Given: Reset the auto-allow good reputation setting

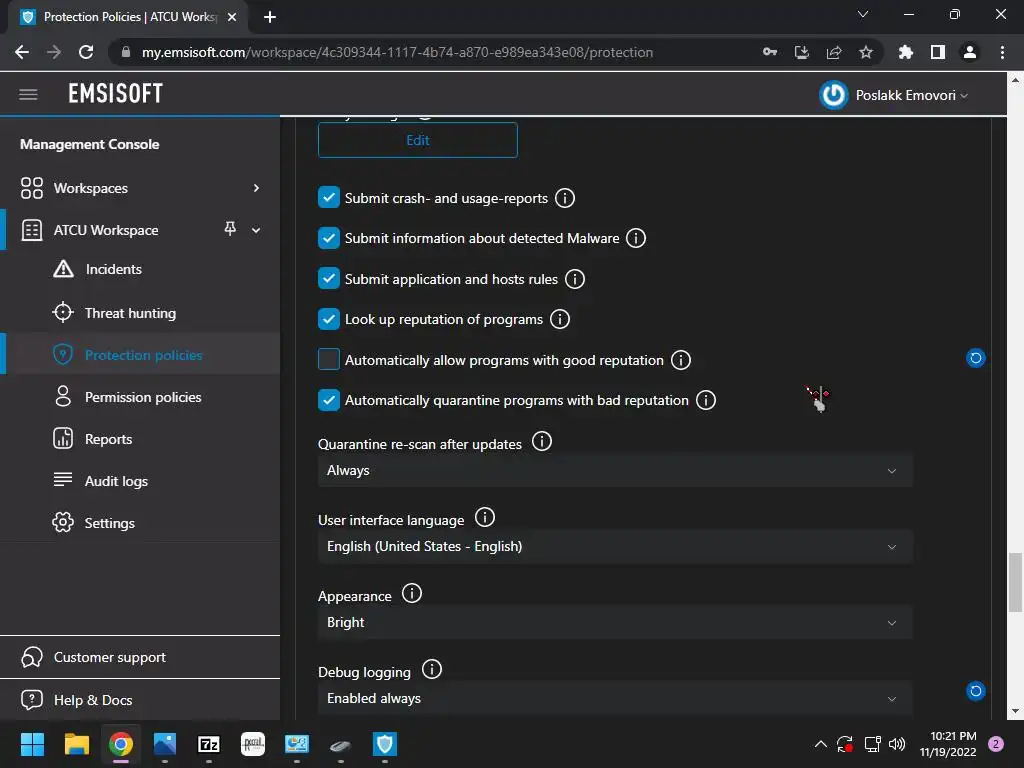Looking at the screenshot, I should pyautogui.click(x=976, y=358).
